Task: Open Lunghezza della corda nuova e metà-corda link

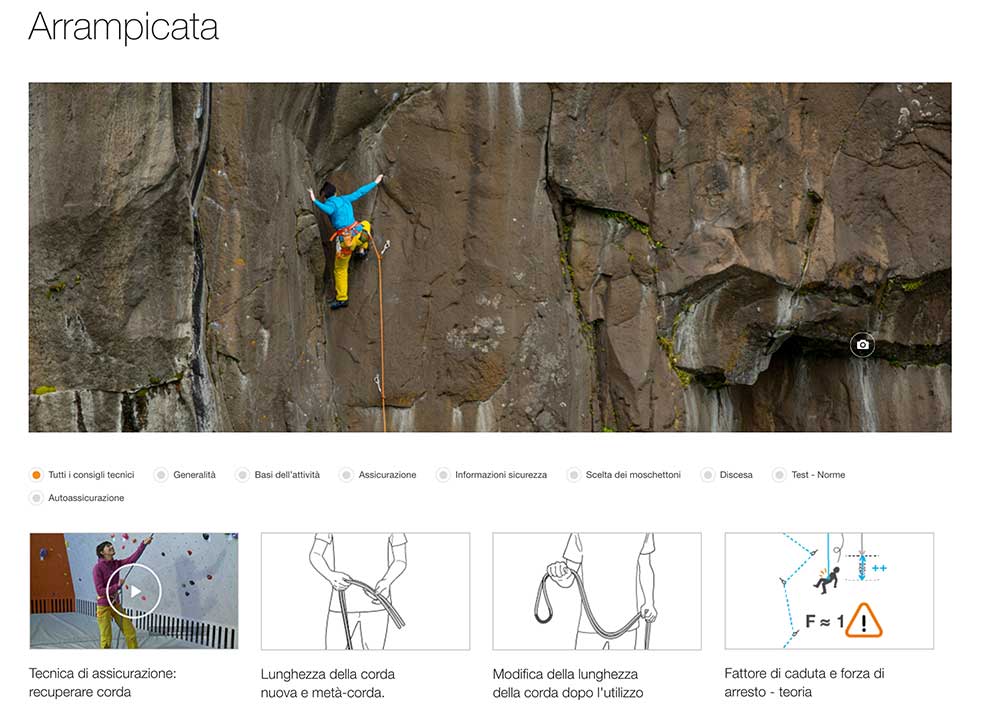Action: coord(328,683)
